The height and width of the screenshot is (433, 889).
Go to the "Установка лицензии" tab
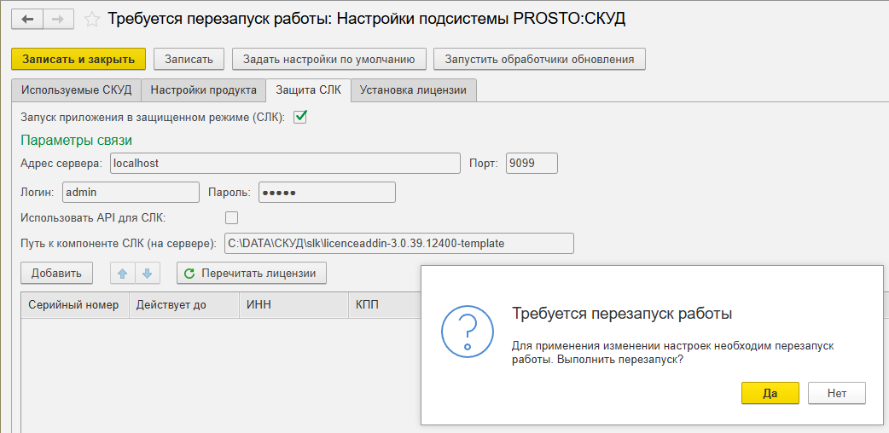(x=413, y=90)
